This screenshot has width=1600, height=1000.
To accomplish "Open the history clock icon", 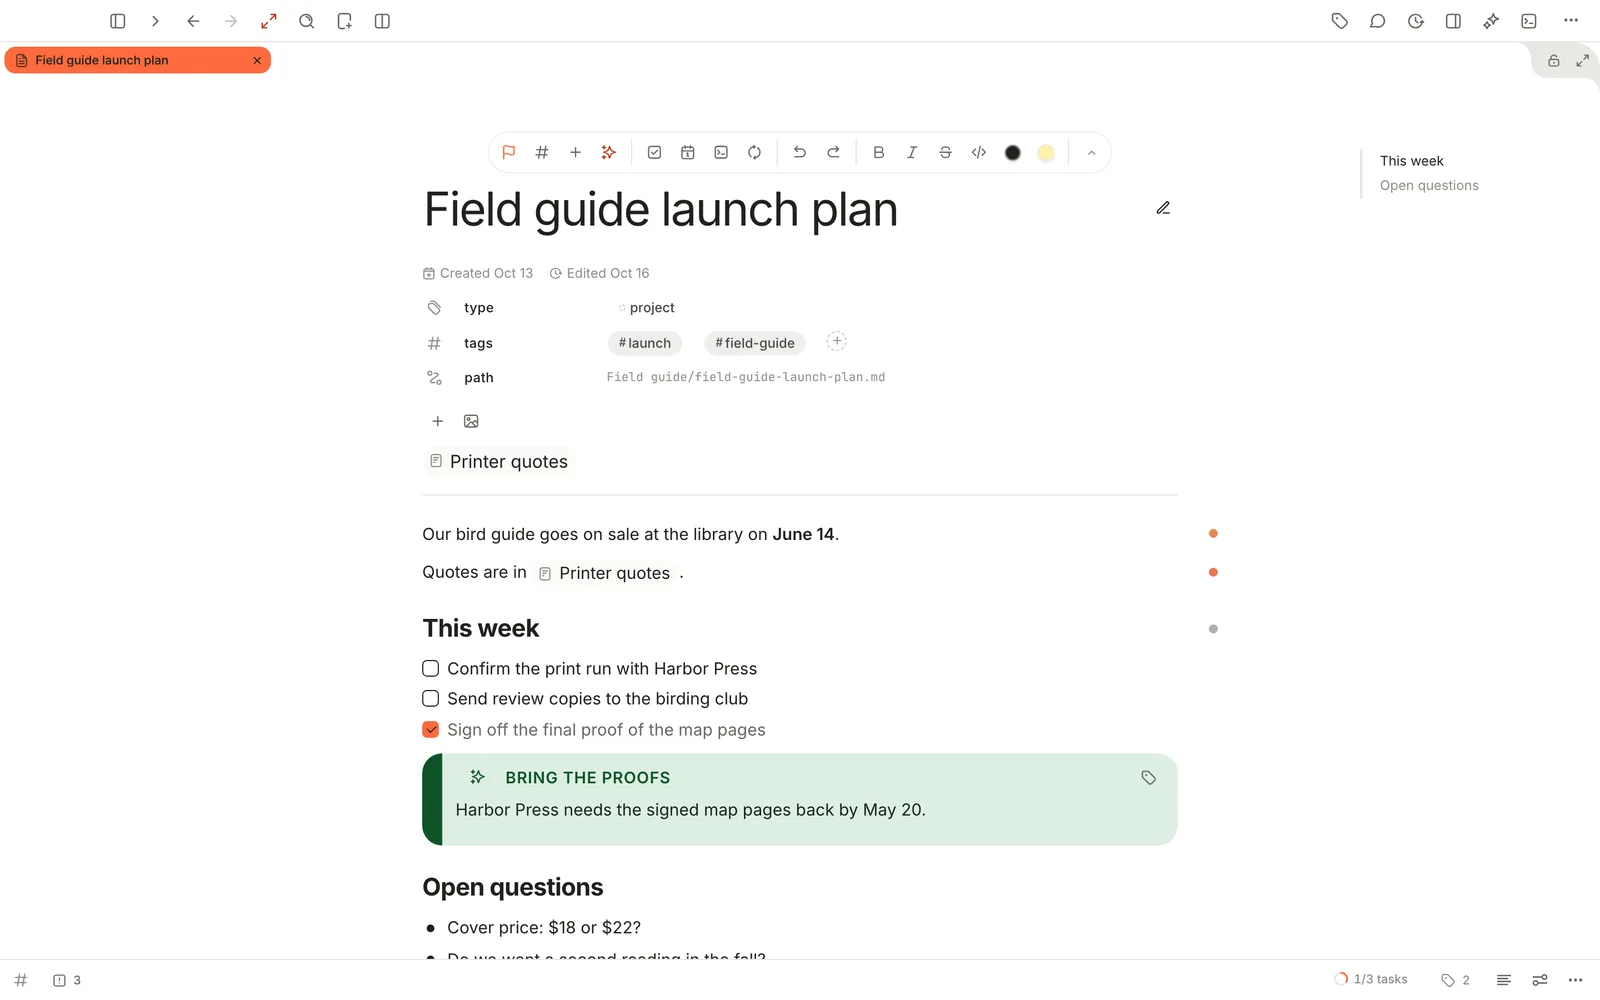I will pyautogui.click(x=1416, y=21).
